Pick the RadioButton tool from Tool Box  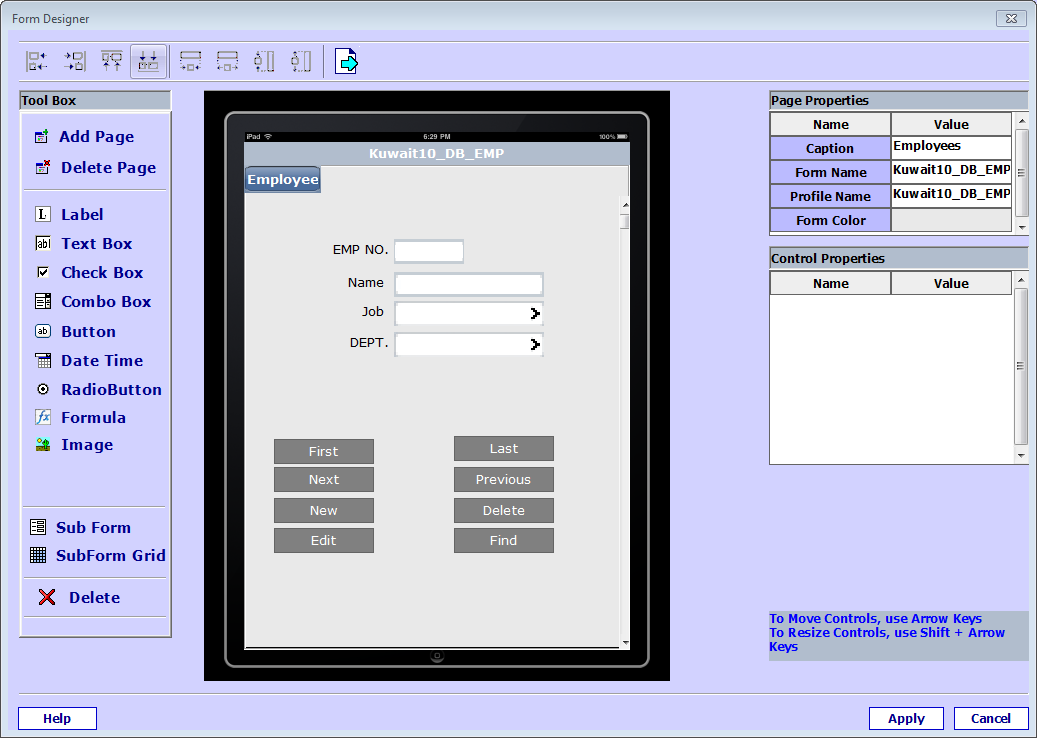click(x=110, y=390)
